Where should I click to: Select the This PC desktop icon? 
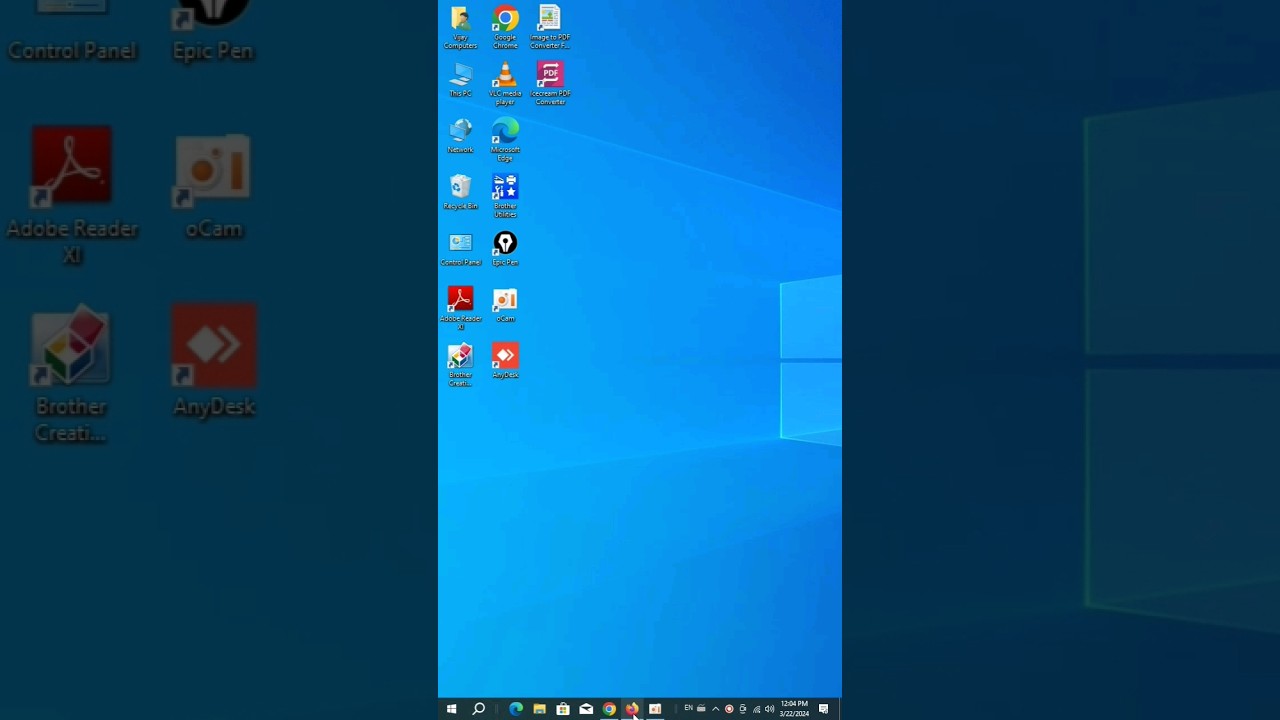tap(460, 80)
